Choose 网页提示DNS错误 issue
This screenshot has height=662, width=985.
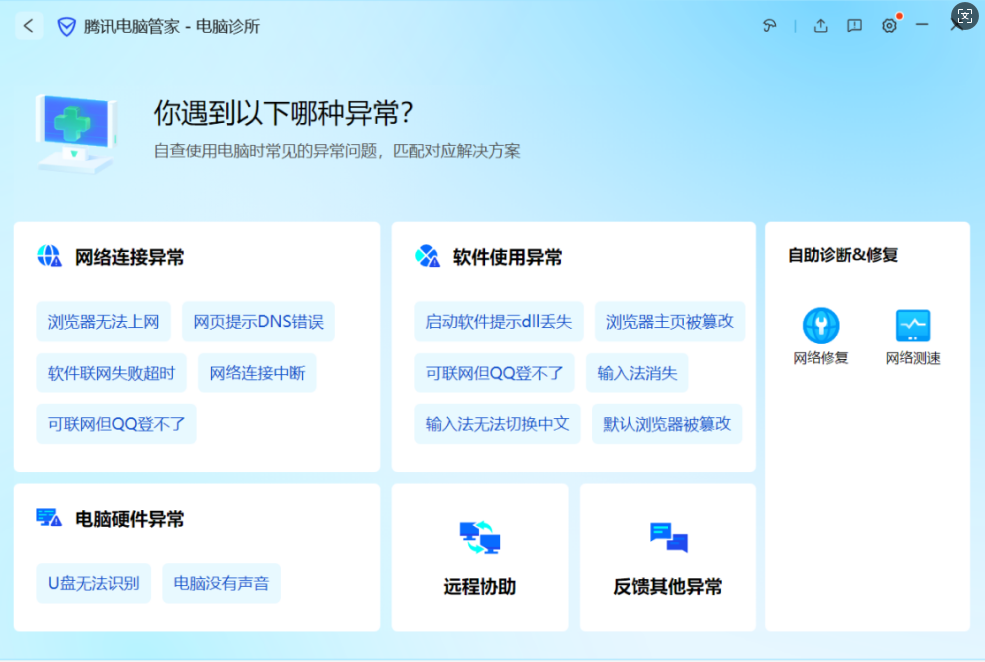coord(258,322)
